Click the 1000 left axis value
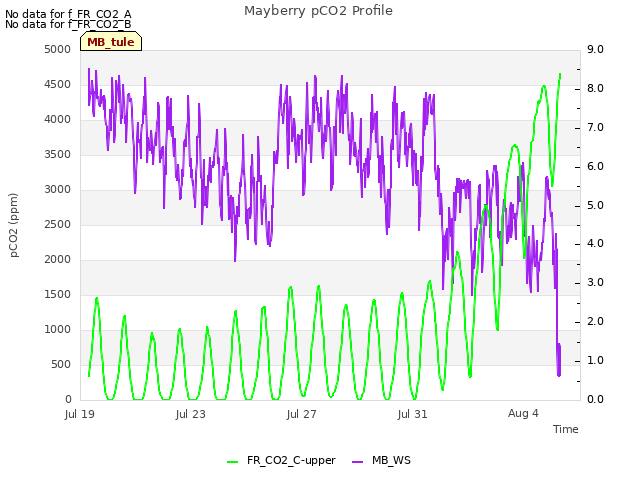This screenshot has height=480, width=640. 58,330
